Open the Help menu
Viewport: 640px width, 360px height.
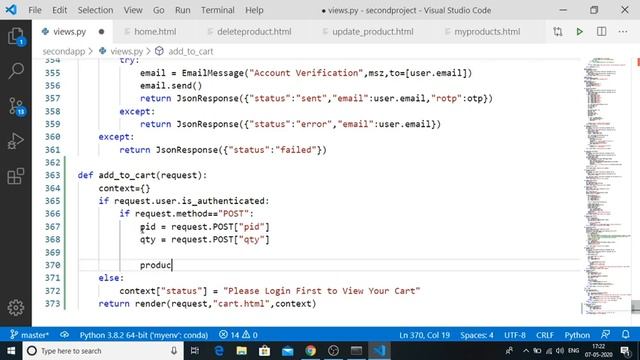(x=254, y=10)
